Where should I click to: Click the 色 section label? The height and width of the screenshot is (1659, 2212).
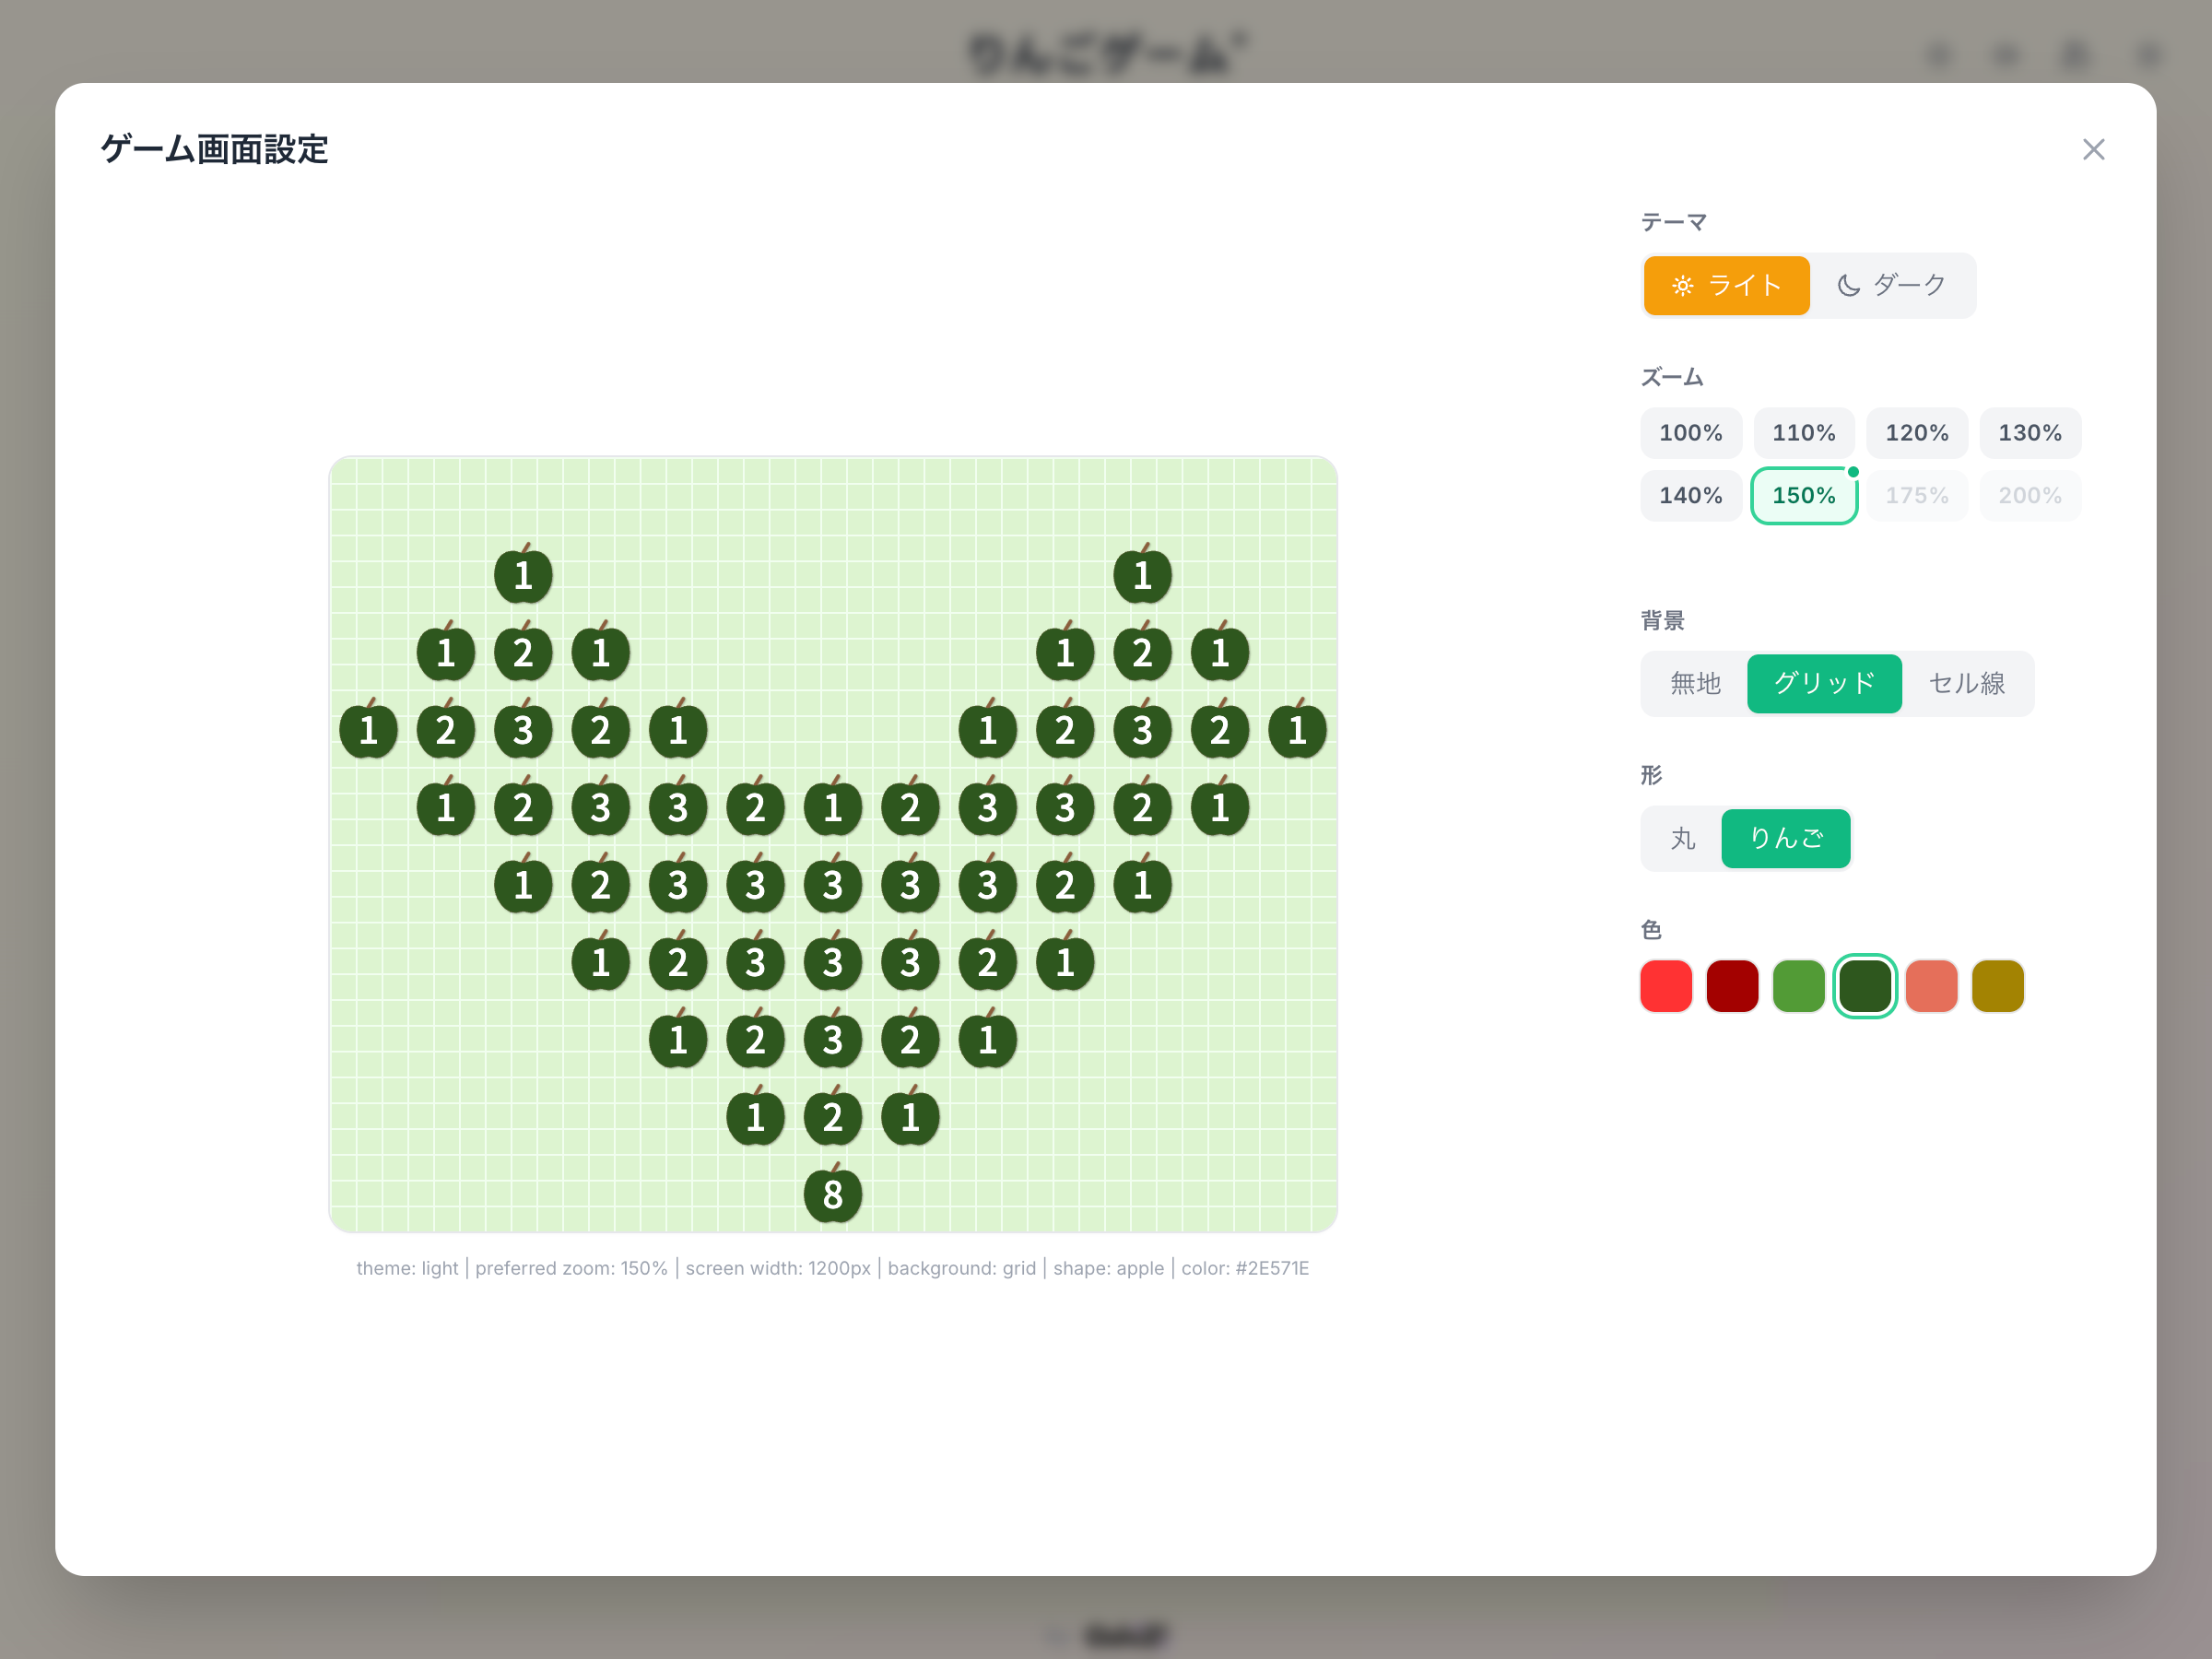click(x=1651, y=930)
